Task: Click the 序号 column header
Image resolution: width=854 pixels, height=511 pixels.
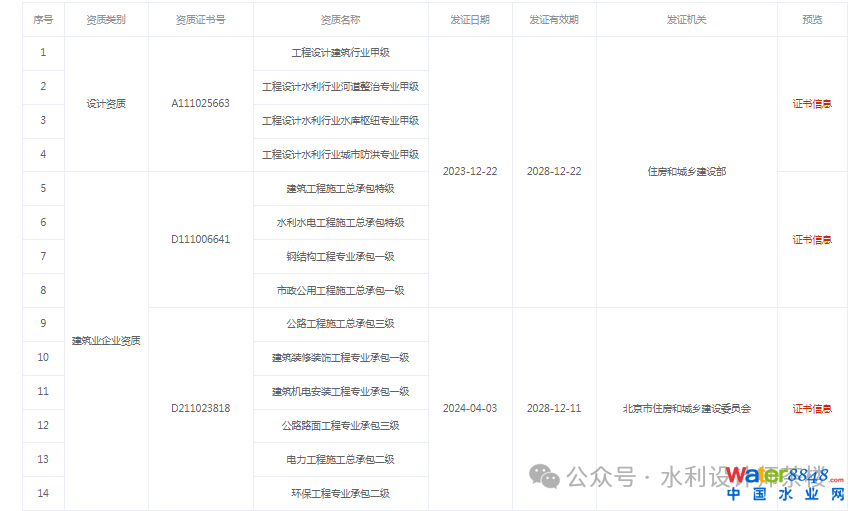Action: (x=43, y=19)
